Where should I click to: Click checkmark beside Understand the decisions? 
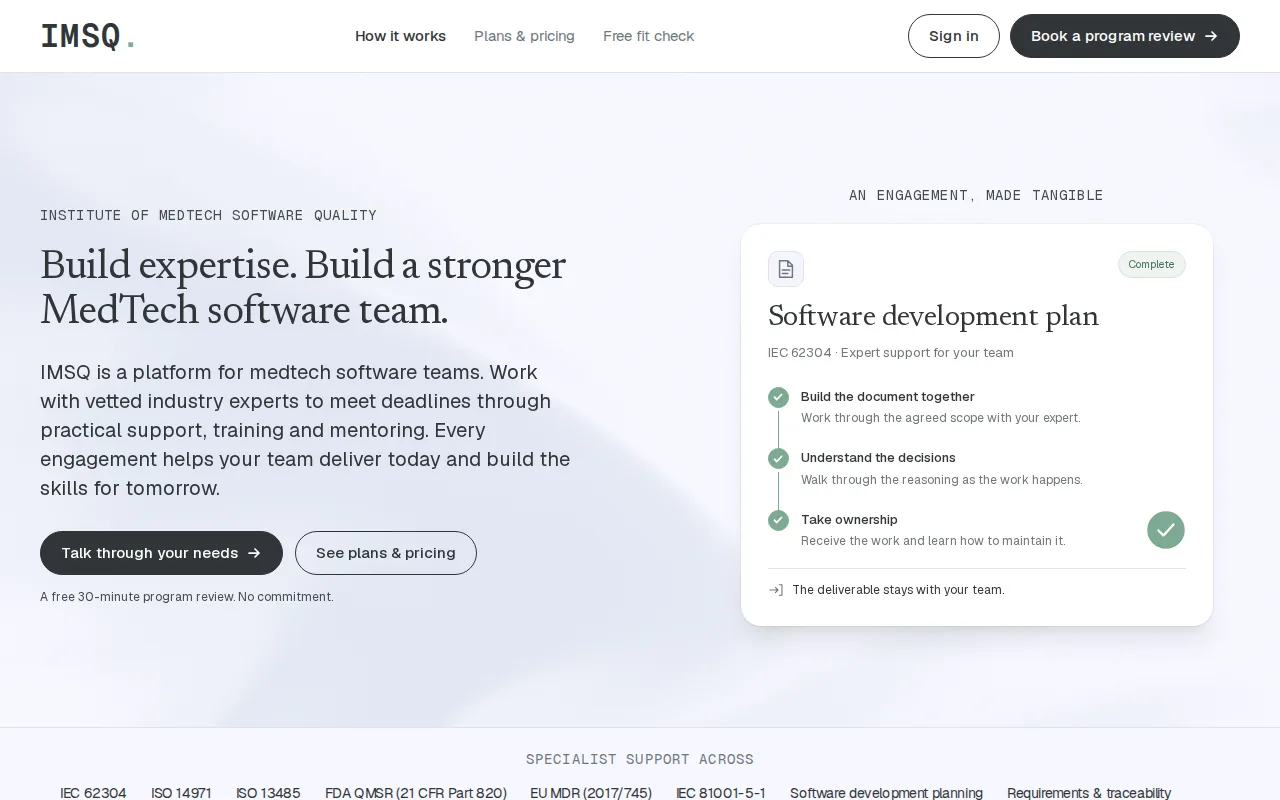click(x=778, y=458)
